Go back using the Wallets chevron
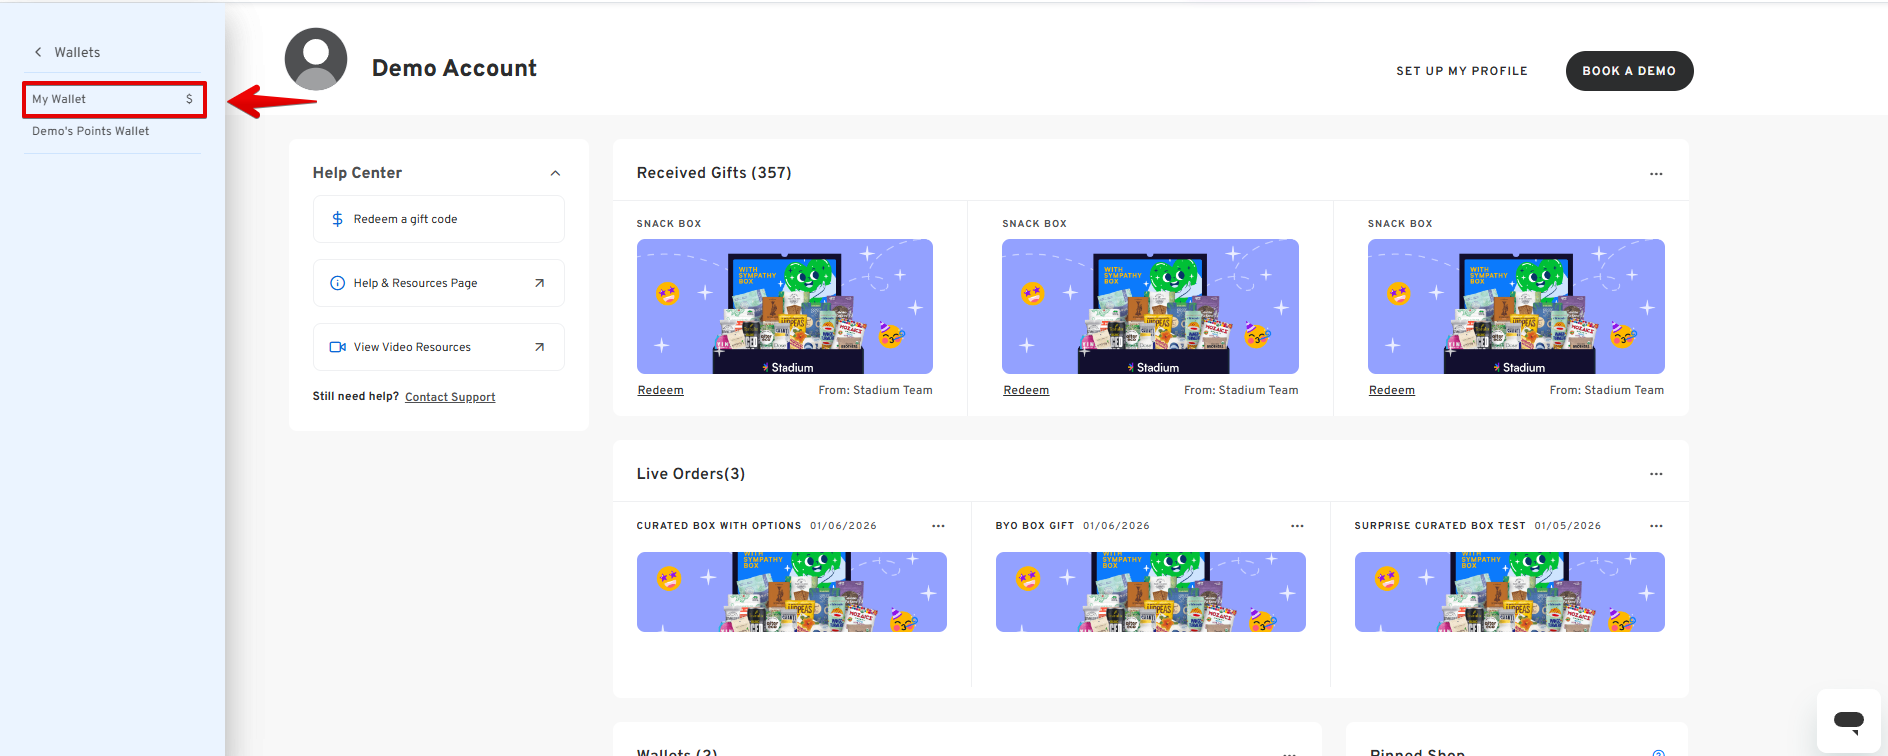Viewport: 1888px width, 756px height. 38,52
